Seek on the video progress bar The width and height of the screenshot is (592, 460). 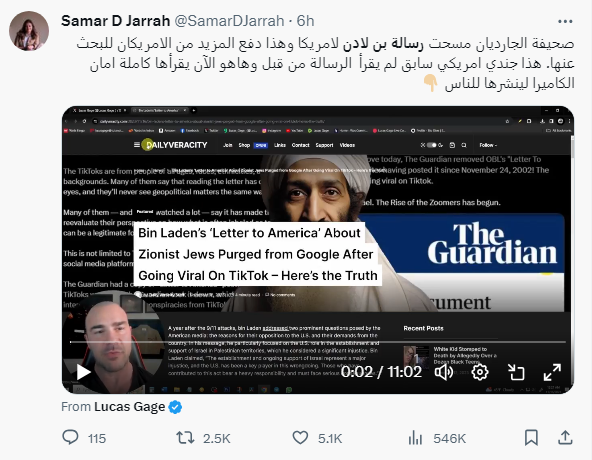tap(318, 342)
